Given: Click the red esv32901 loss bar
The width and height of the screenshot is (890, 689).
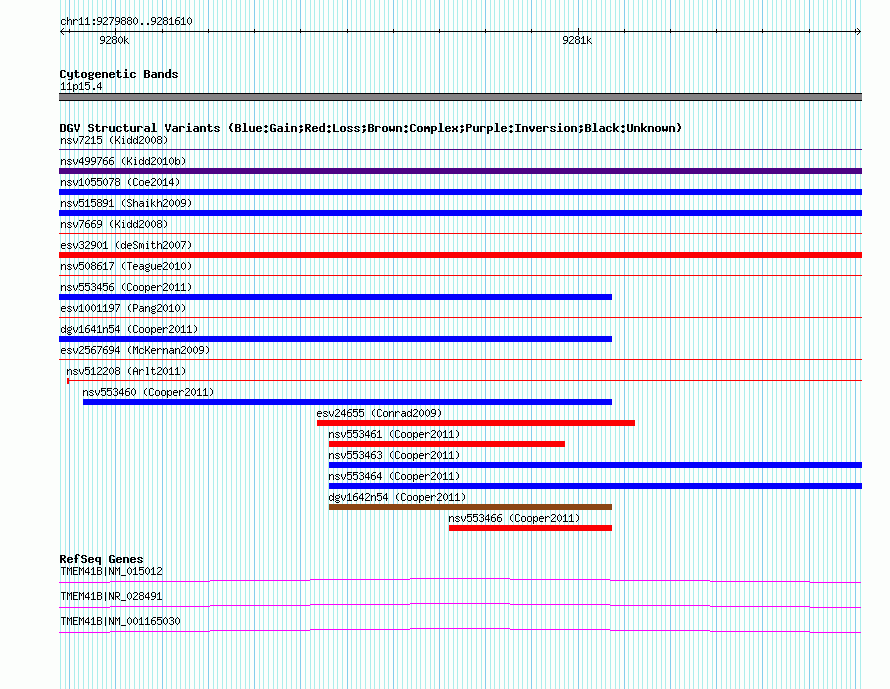Looking at the screenshot, I should (x=460, y=255).
